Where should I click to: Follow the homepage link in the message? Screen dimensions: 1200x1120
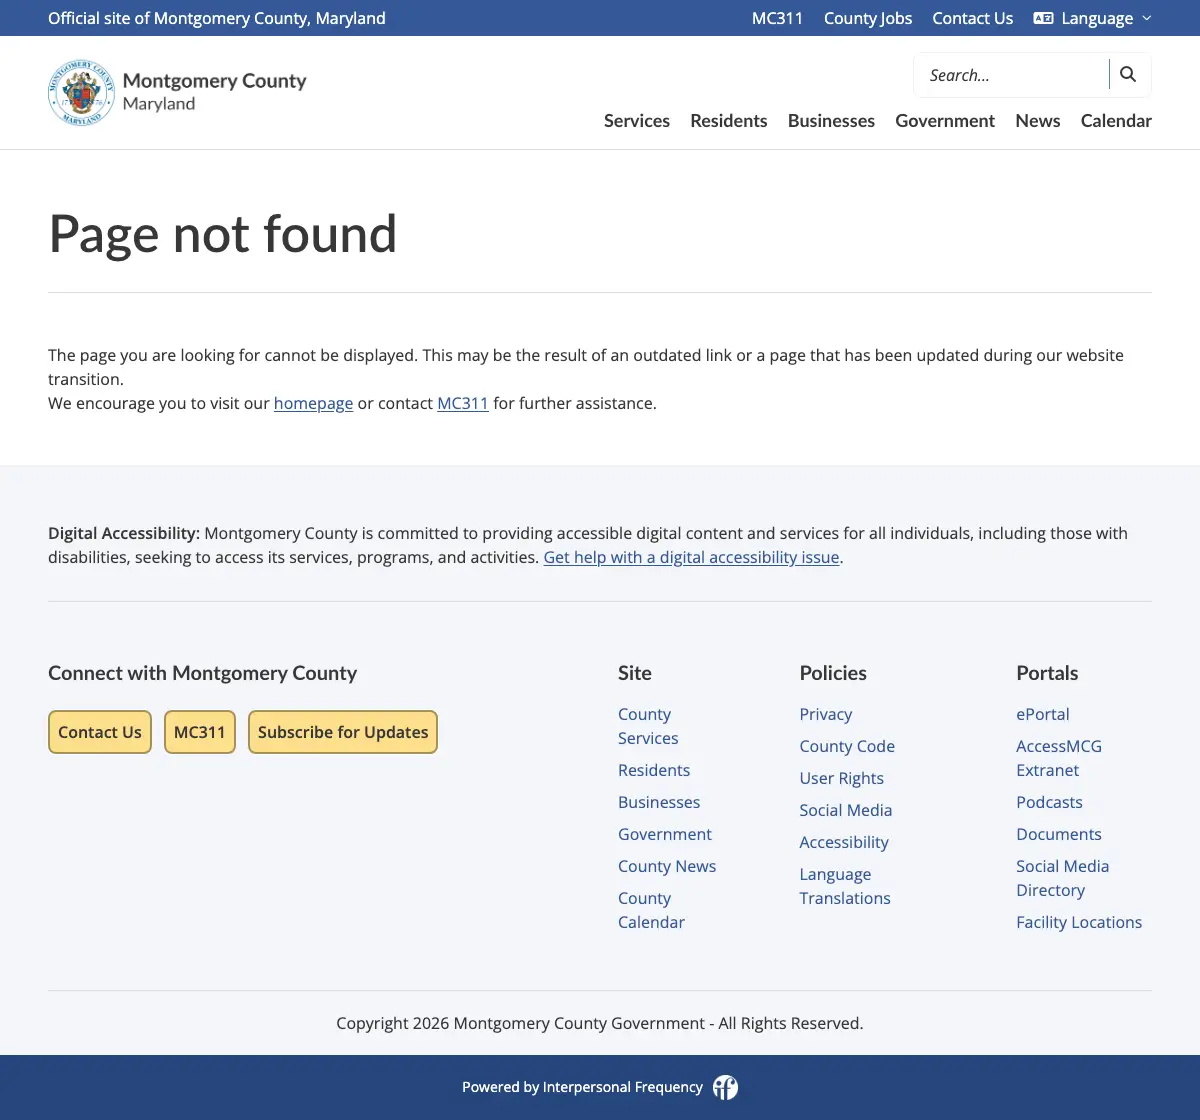click(x=313, y=403)
